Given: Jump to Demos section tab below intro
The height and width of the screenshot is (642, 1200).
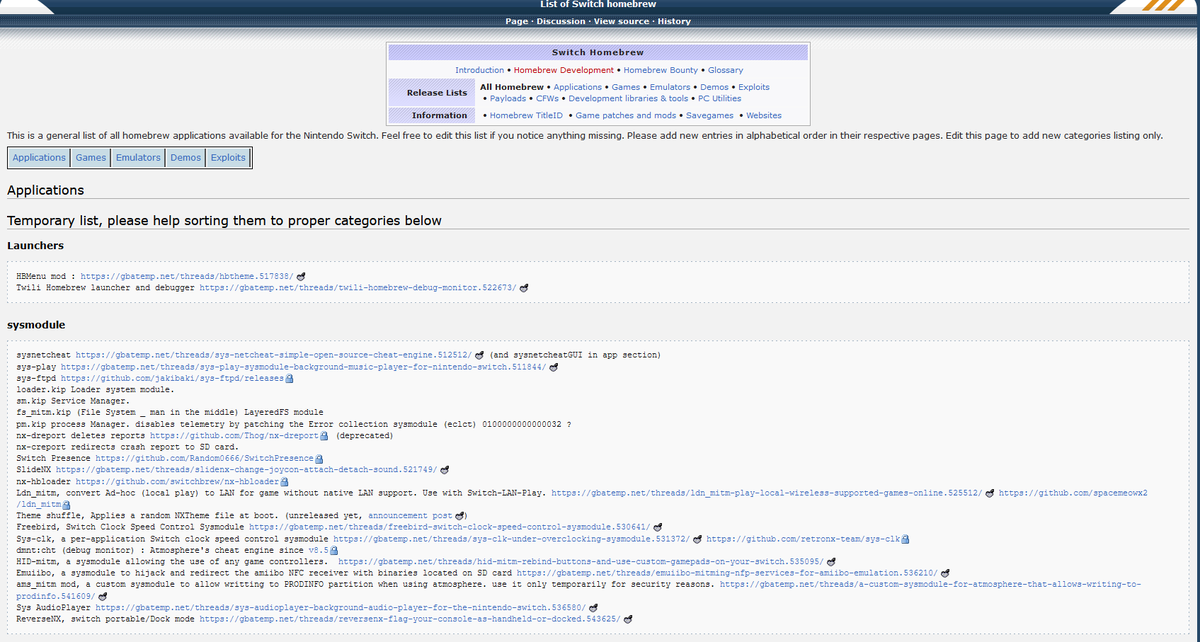Looking at the screenshot, I should [186, 158].
